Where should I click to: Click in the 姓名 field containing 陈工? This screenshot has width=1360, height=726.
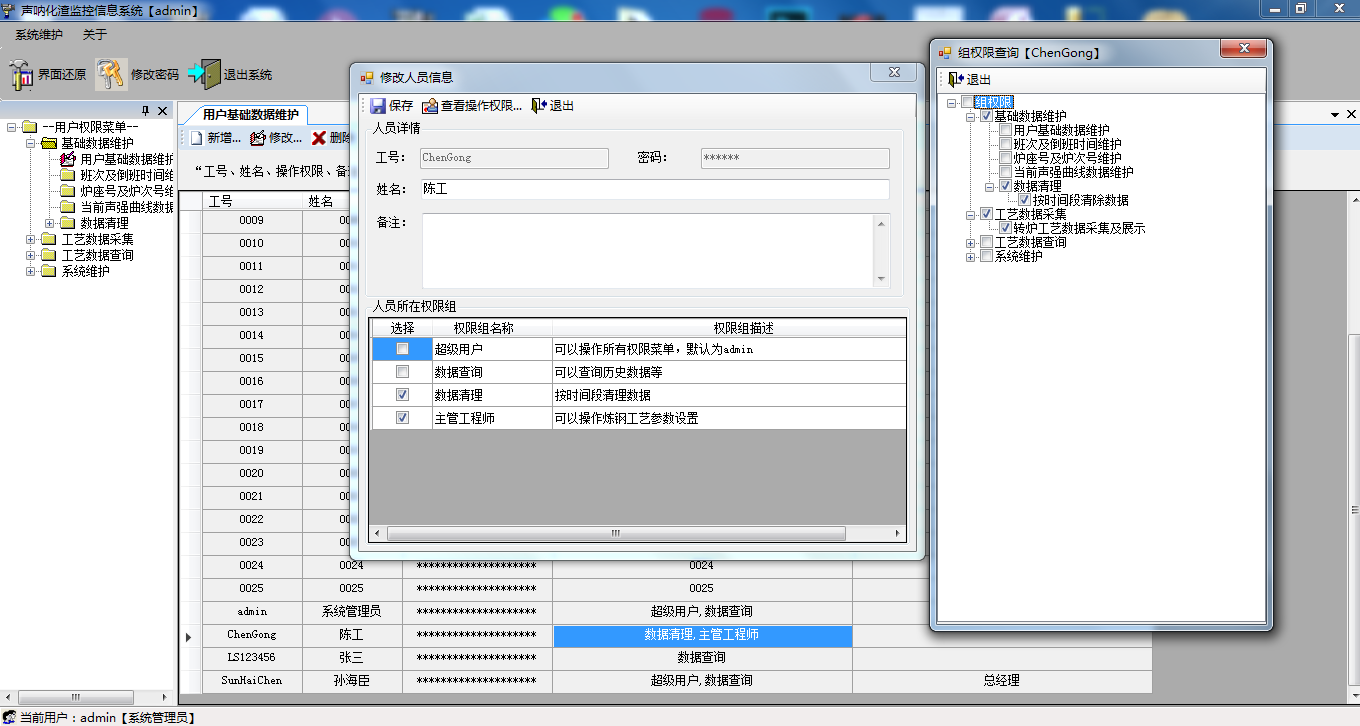(655, 189)
